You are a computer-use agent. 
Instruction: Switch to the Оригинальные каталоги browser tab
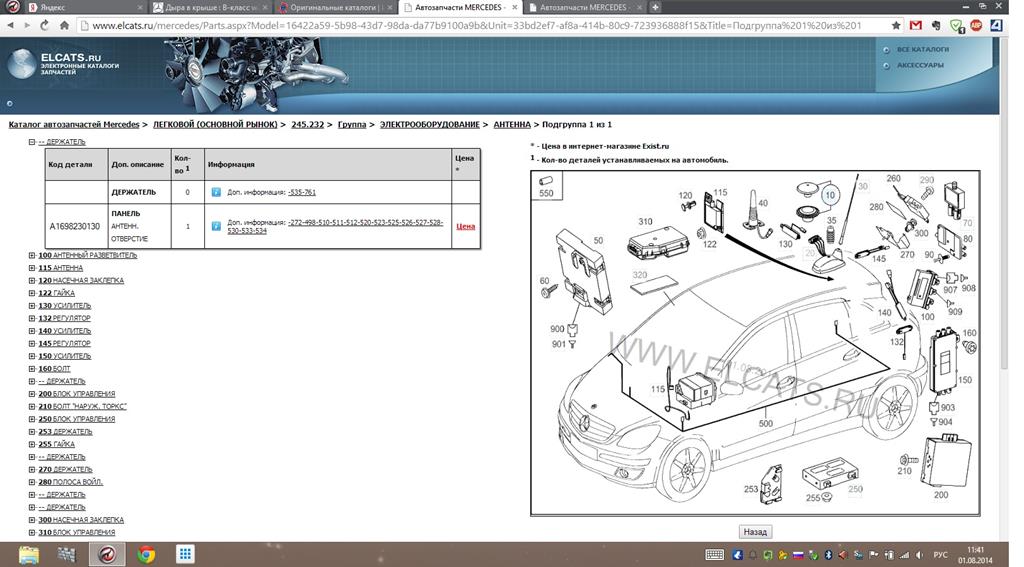pyautogui.click(x=335, y=7)
